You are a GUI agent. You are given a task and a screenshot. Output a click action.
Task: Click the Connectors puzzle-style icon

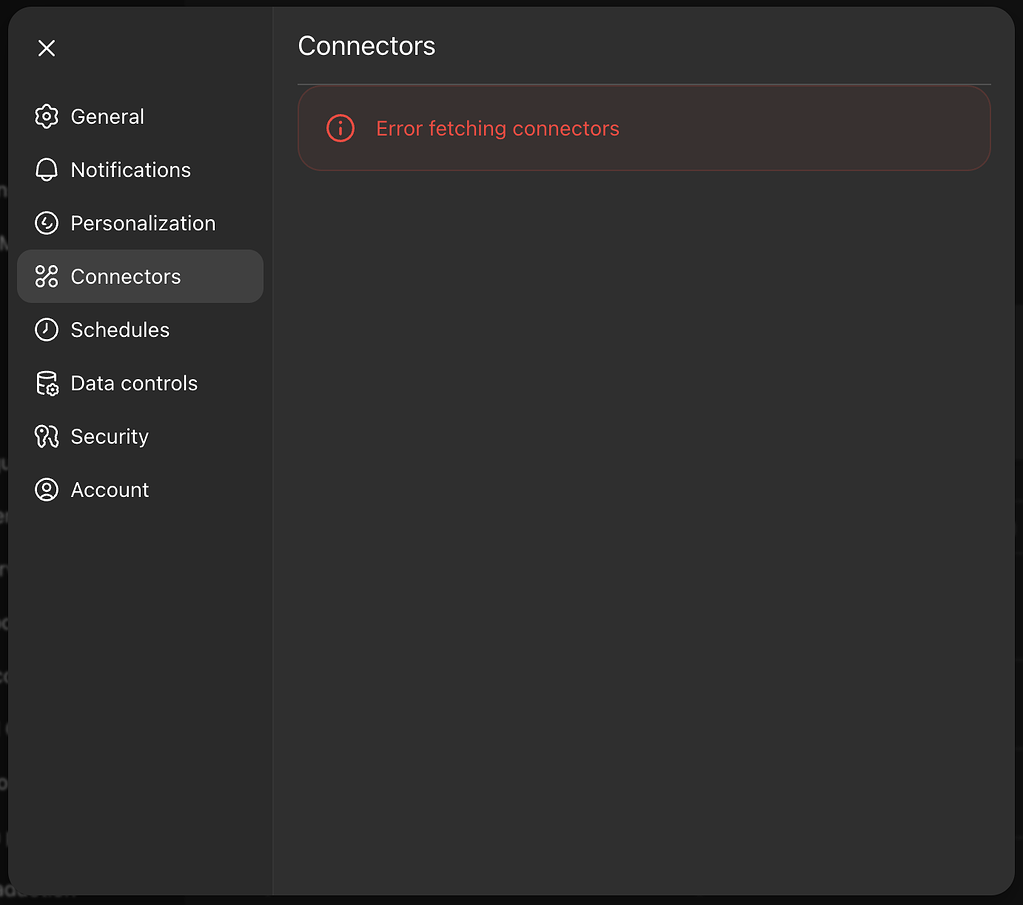[x=46, y=276]
